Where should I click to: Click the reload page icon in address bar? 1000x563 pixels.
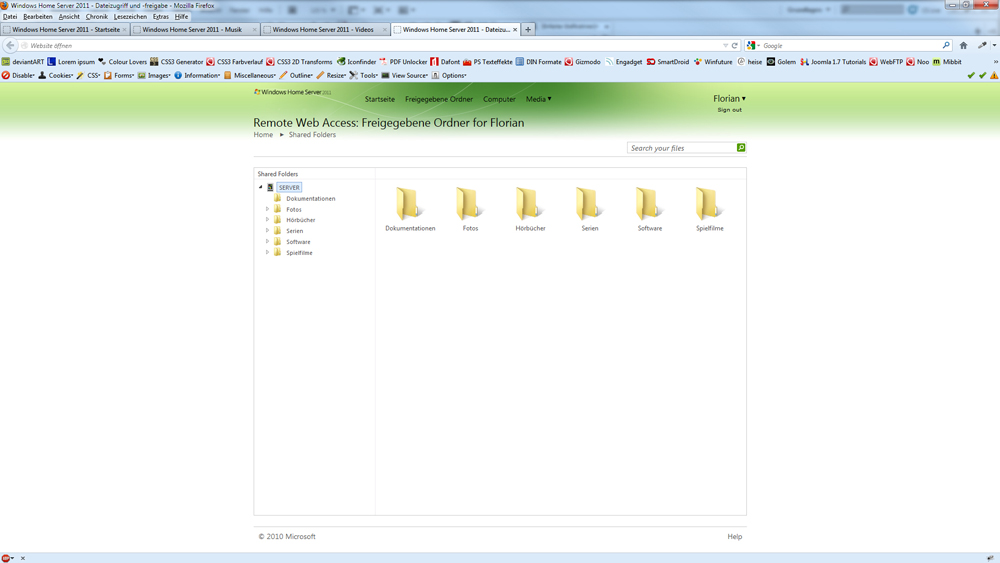[x=735, y=46]
